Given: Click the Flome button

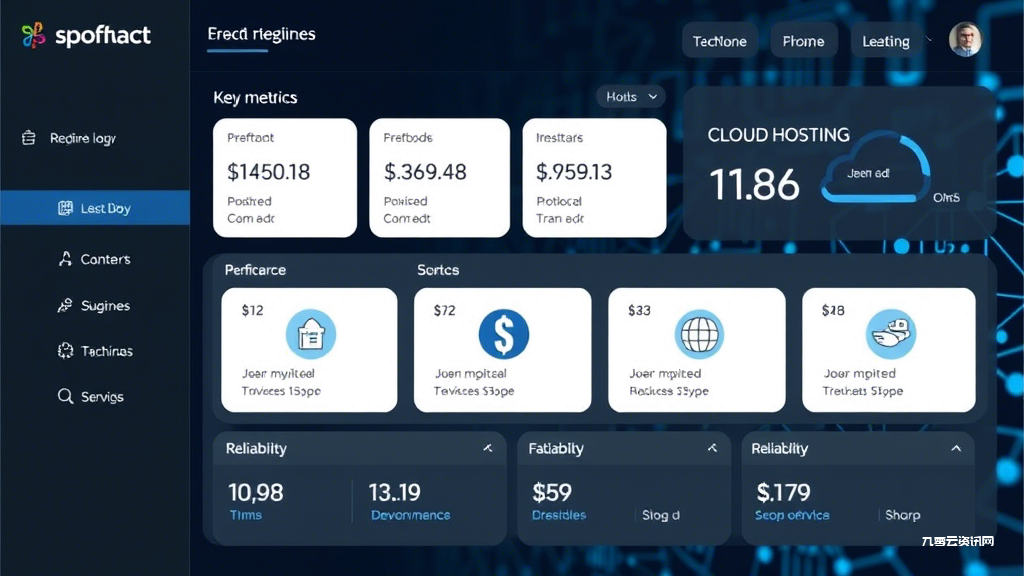Looking at the screenshot, I should click(803, 41).
